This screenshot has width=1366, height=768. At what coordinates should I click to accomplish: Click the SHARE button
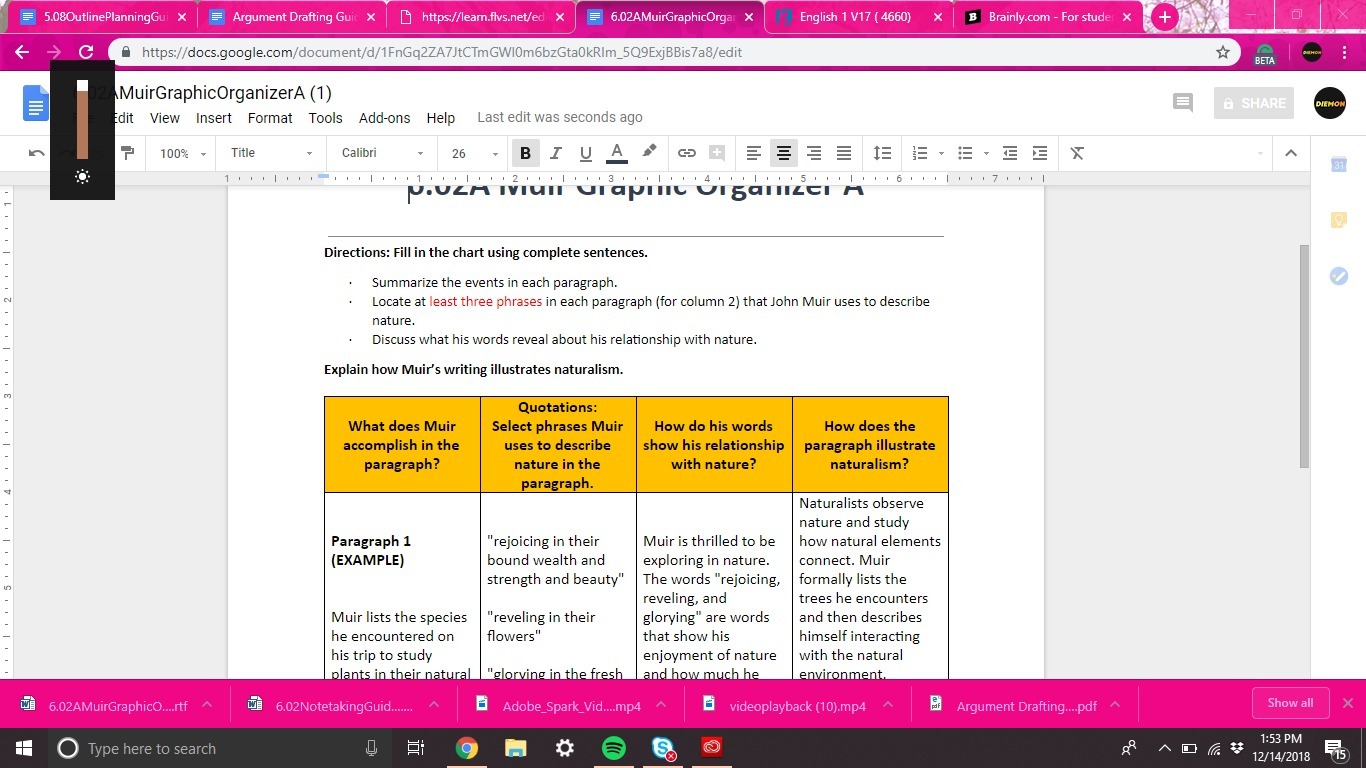pyautogui.click(x=1253, y=103)
